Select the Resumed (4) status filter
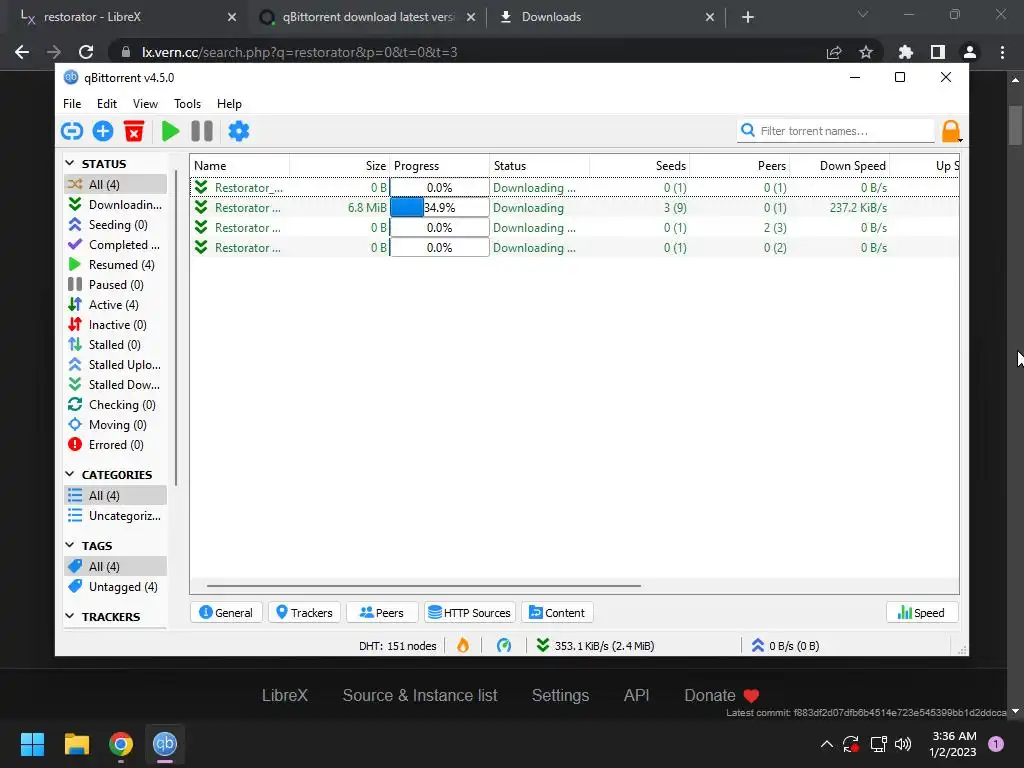This screenshot has height=768, width=1024. point(116,264)
